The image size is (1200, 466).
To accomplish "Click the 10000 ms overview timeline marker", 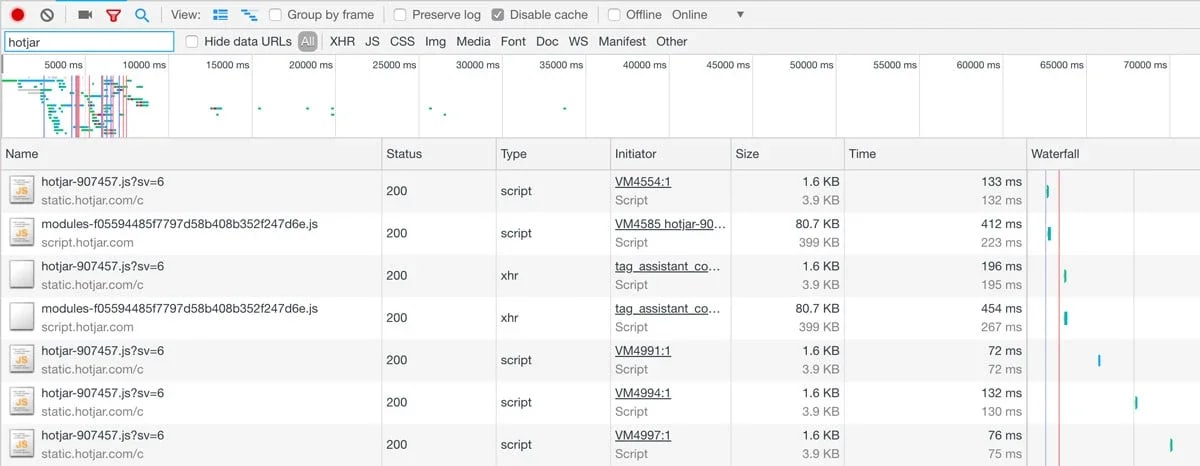I will pyautogui.click(x=144, y=65).
